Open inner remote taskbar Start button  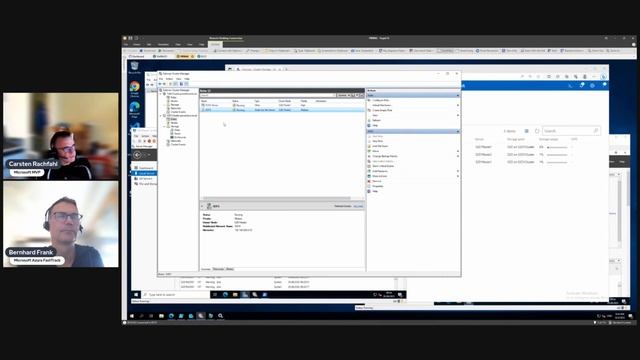(x=136, y=294)
